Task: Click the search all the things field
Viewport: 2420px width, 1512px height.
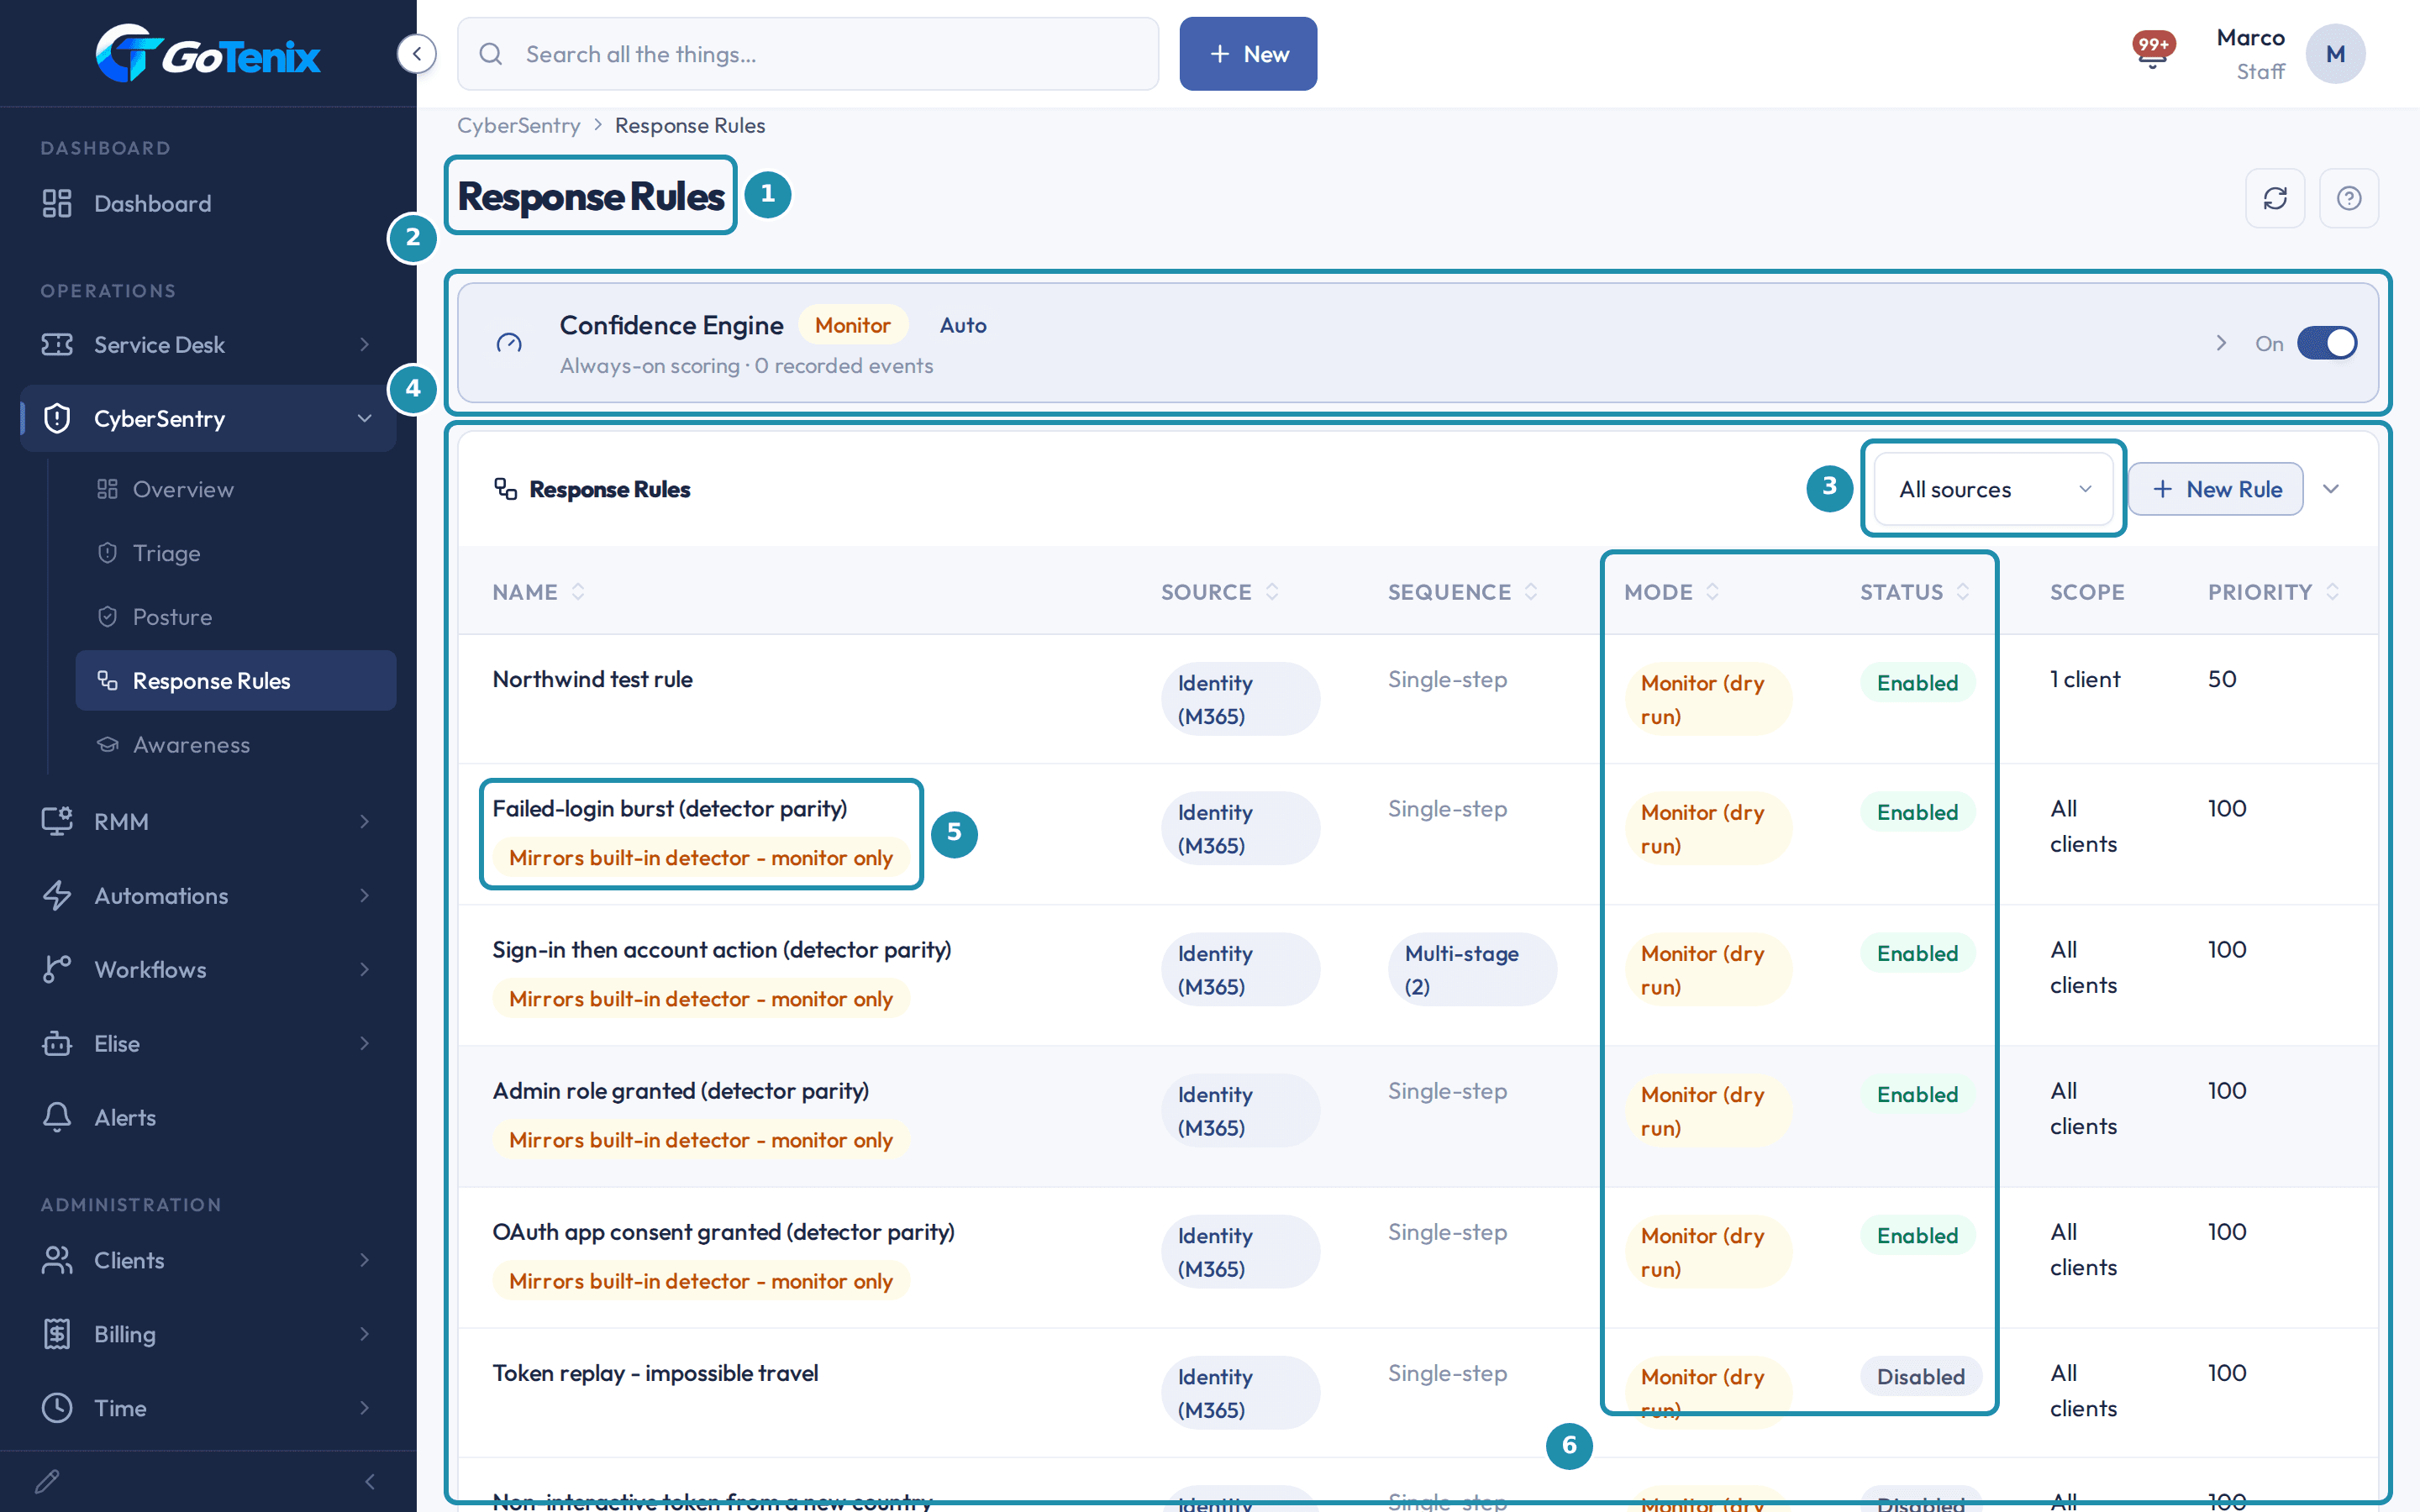Action: 808,54
